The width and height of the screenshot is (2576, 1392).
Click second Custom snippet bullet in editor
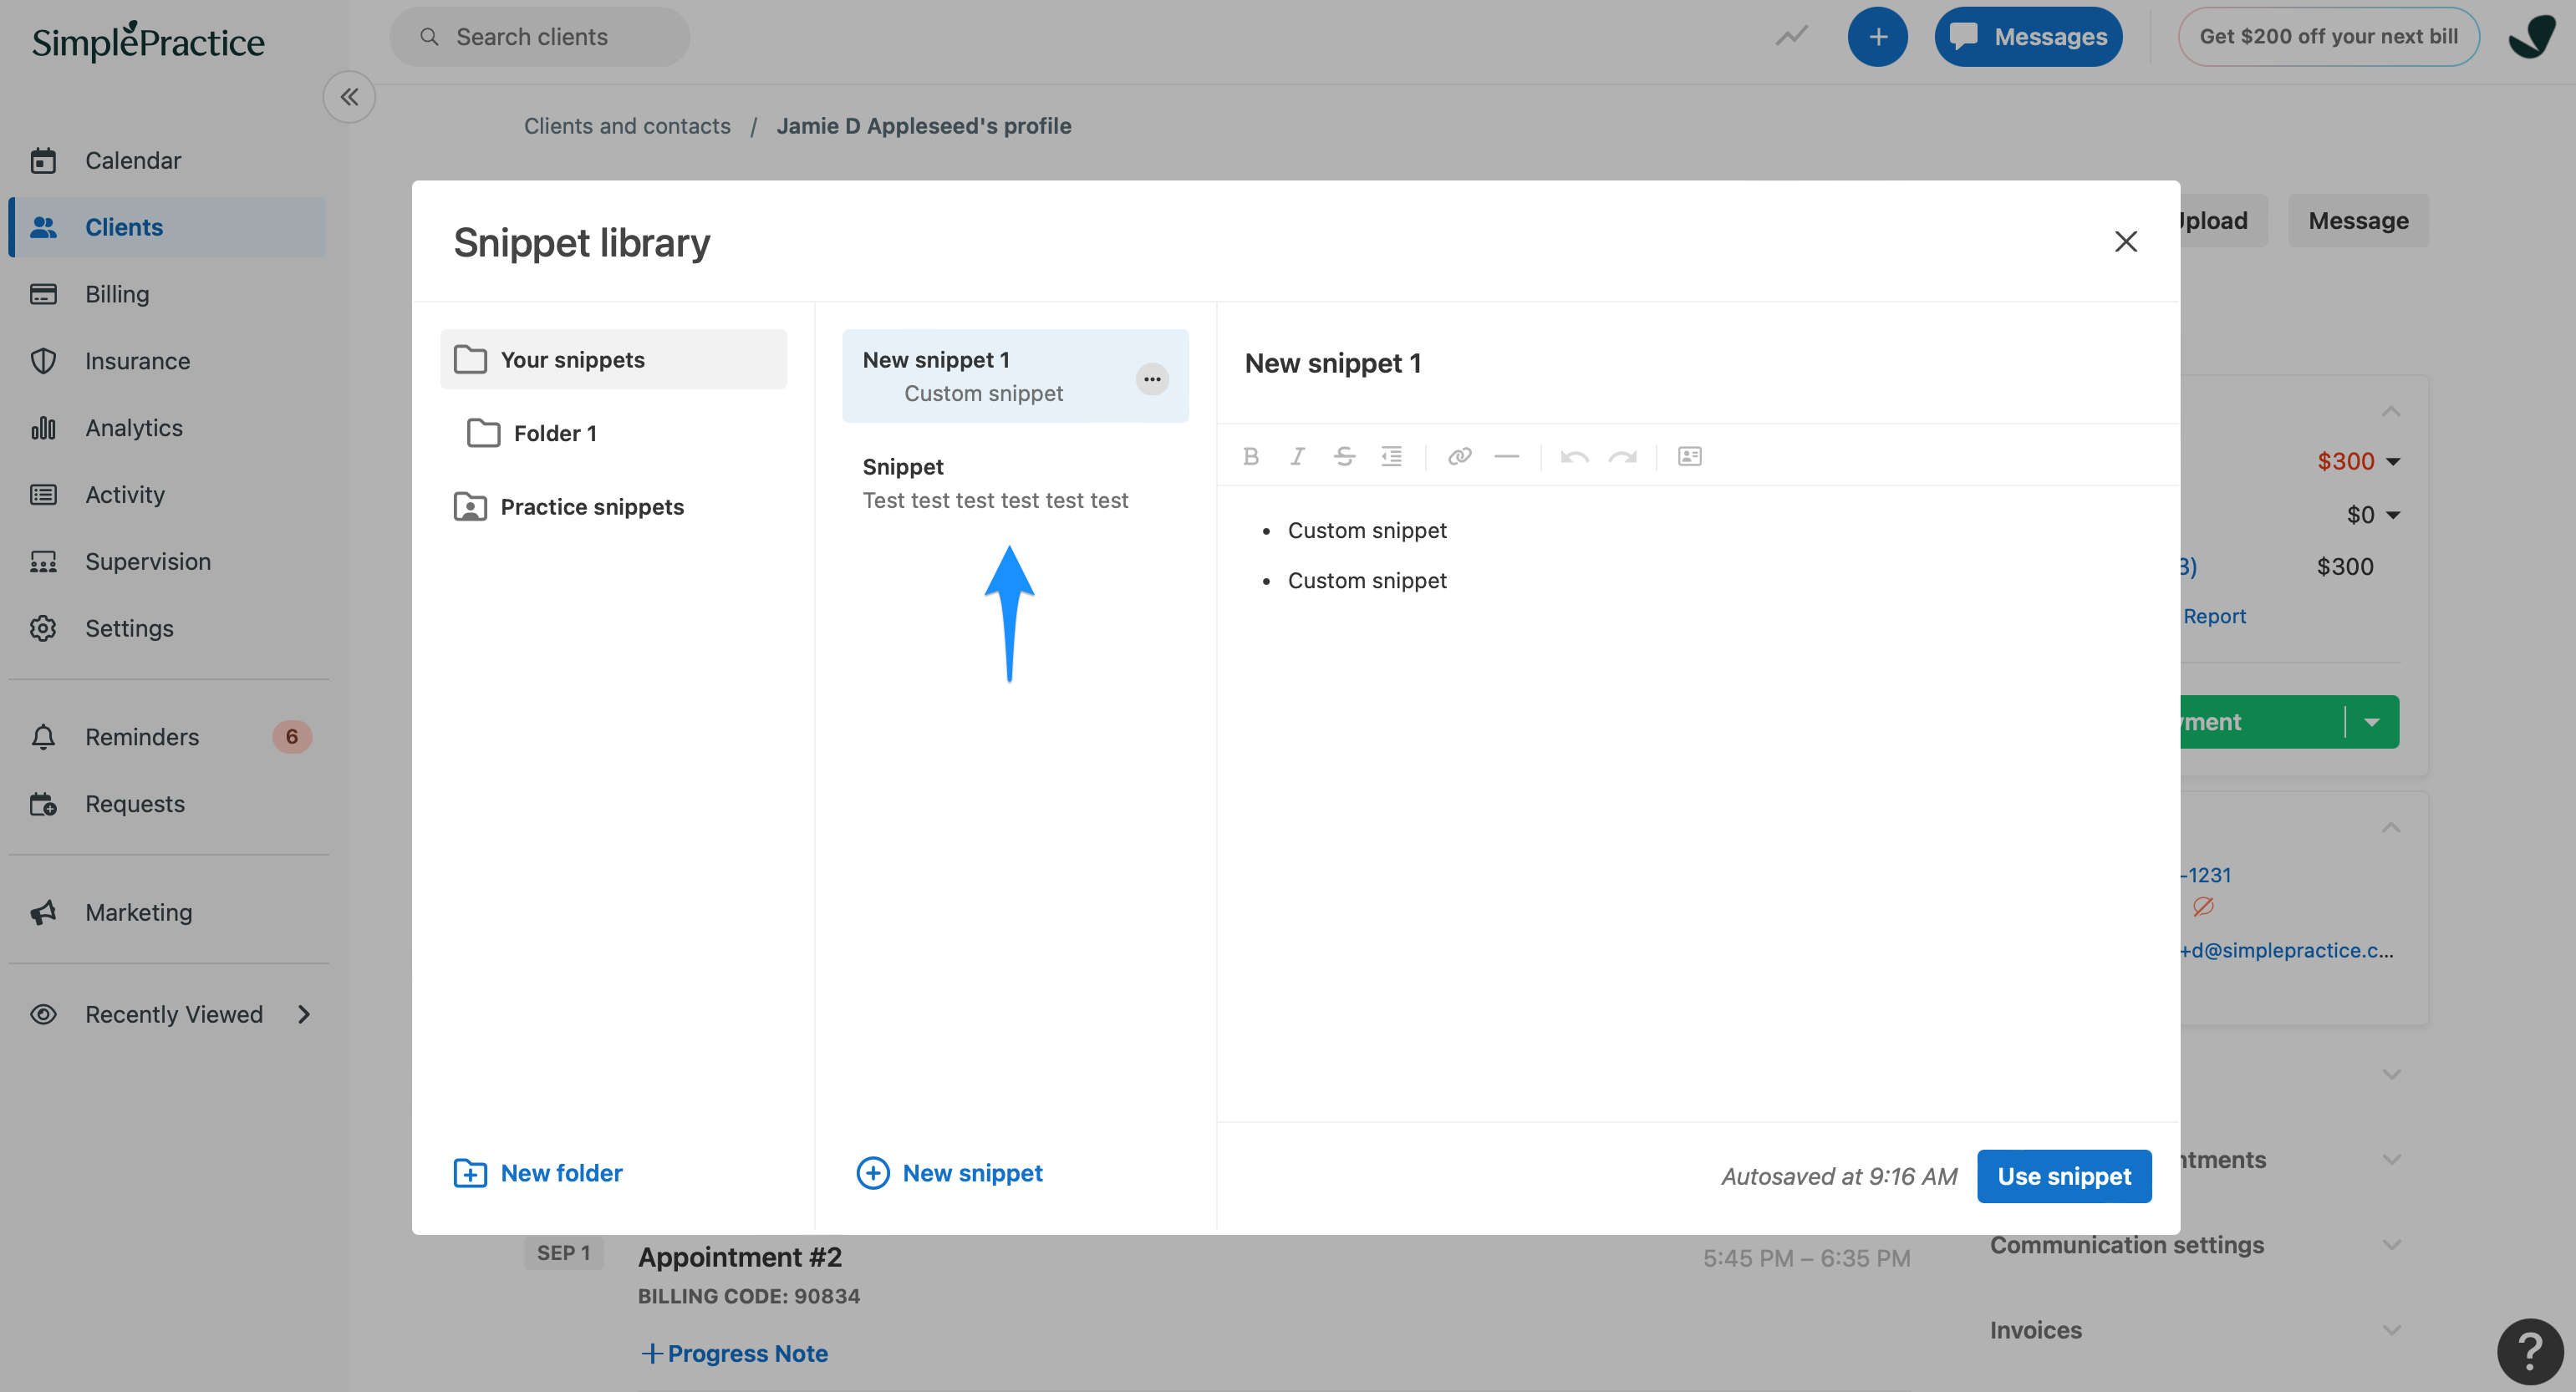1367,580
